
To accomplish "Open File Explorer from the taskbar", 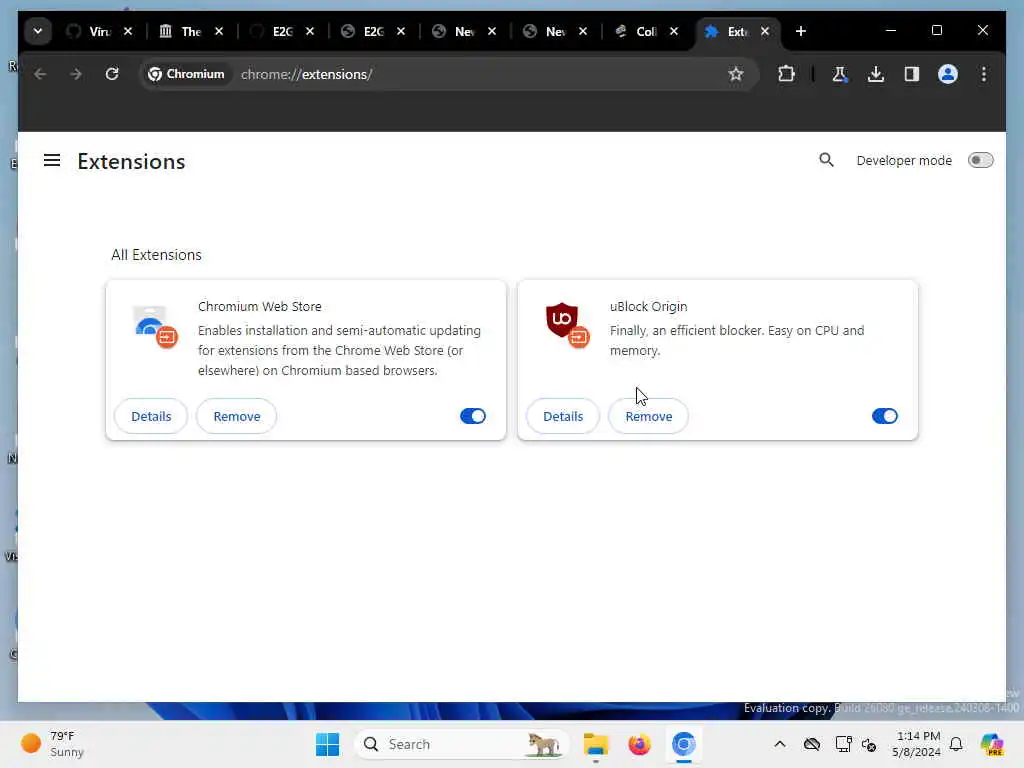I will tap(596, 744).
